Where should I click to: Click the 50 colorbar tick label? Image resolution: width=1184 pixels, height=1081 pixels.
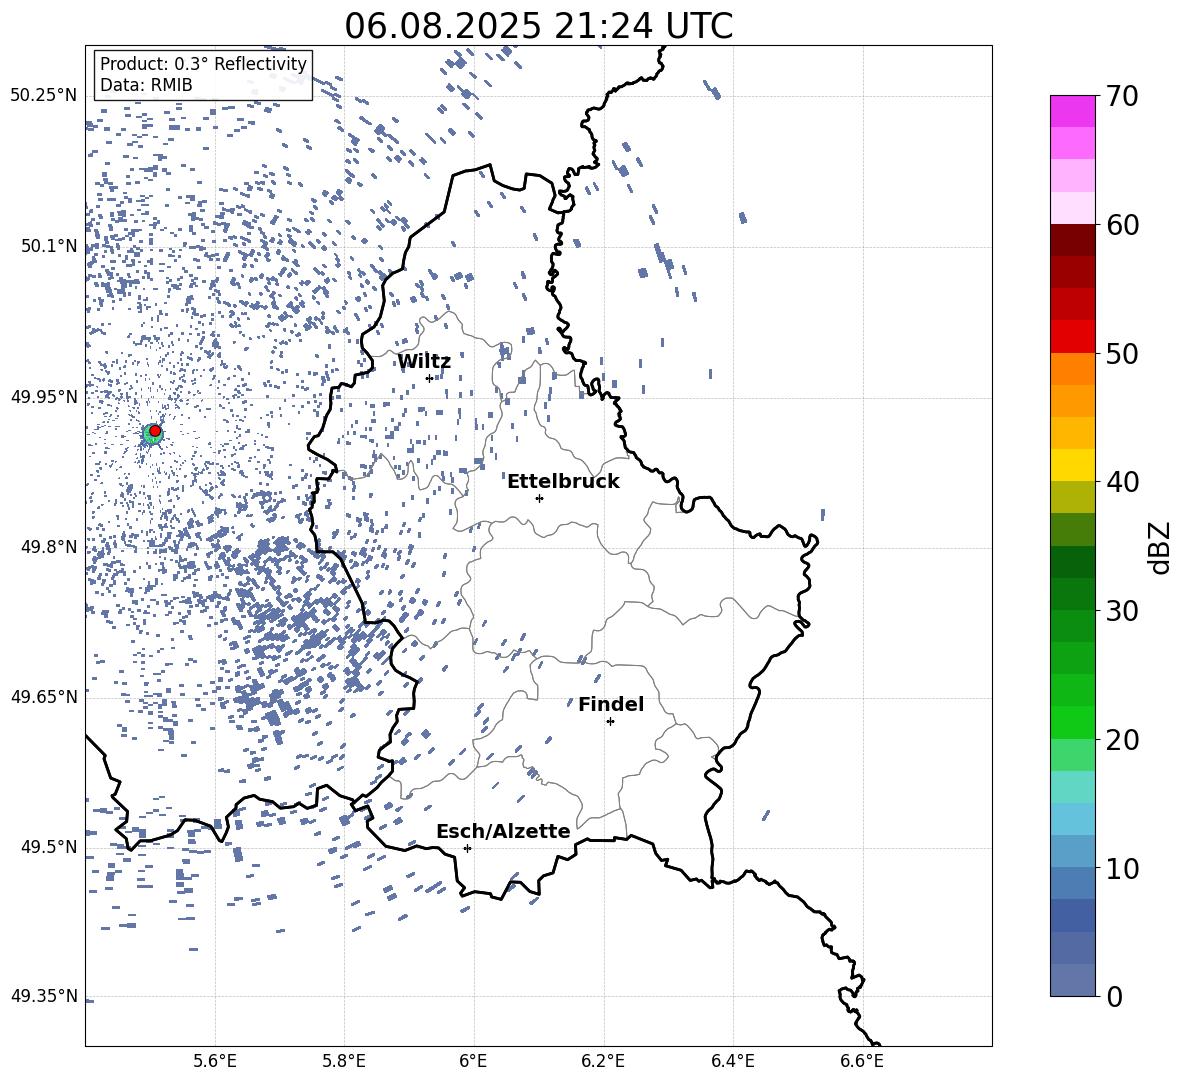click(x=1122, y=353)
